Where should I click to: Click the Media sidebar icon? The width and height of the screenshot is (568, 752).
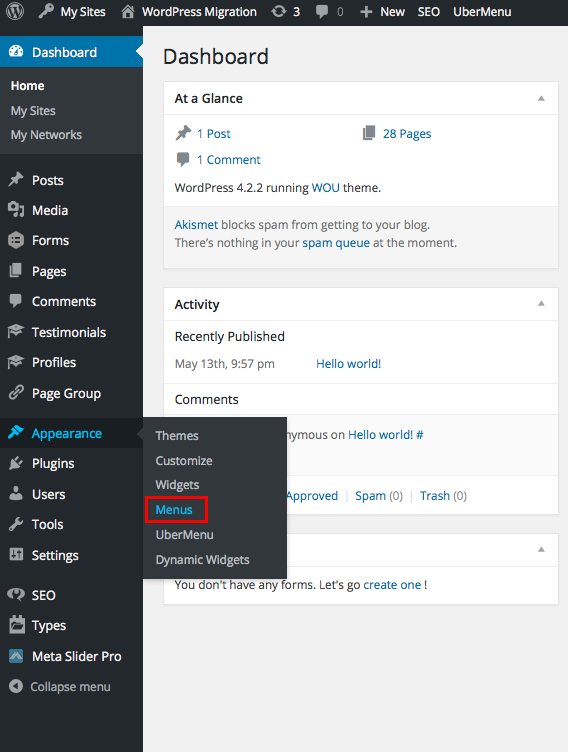16,210
